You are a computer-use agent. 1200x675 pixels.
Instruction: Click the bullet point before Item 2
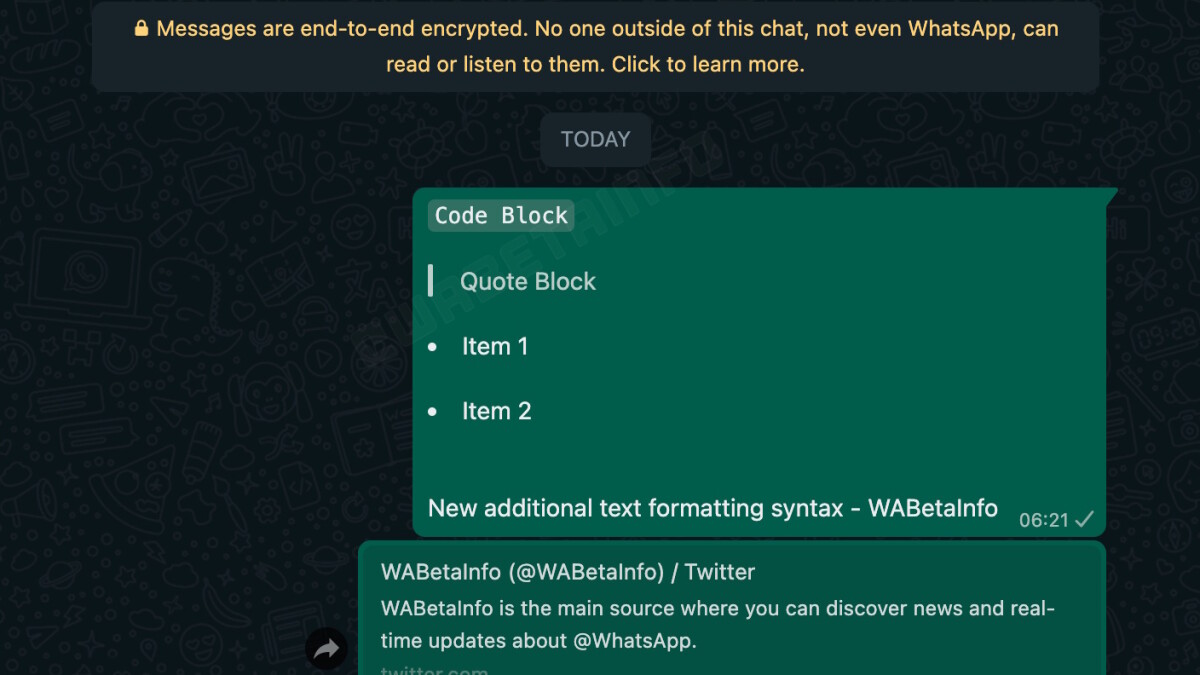pyautogui.click(x=433, y=412)
